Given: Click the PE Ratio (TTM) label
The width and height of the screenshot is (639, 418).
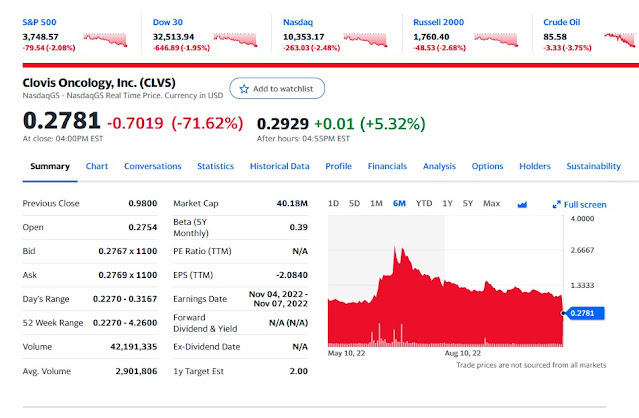Looking at the screenshot, I should point(202,251).
